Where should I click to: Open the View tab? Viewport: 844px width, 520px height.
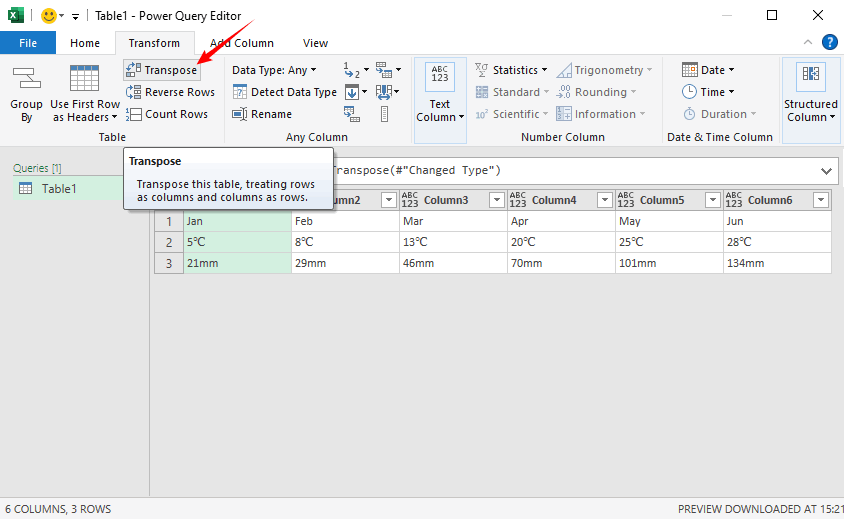tap(315, 43)
